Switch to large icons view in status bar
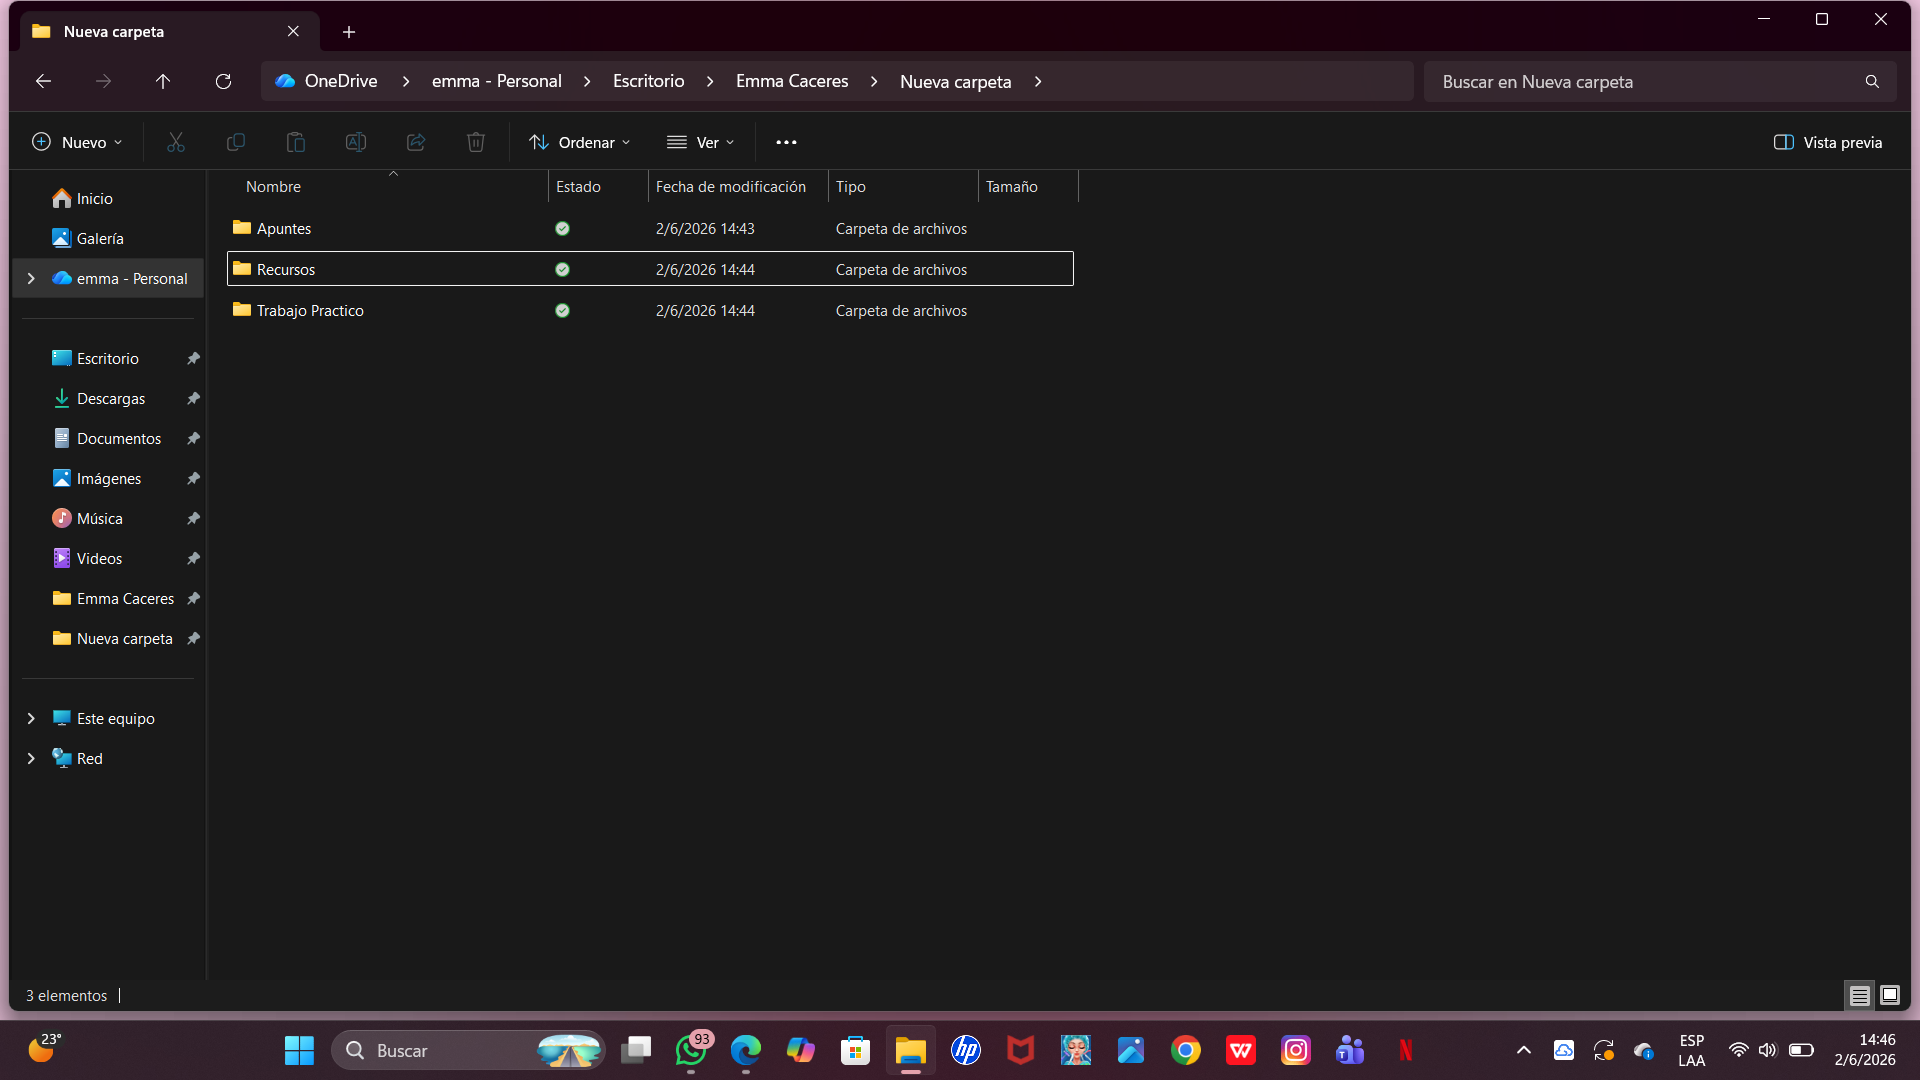This screenshot has height=1080, width=1920. pos(1889,995)
